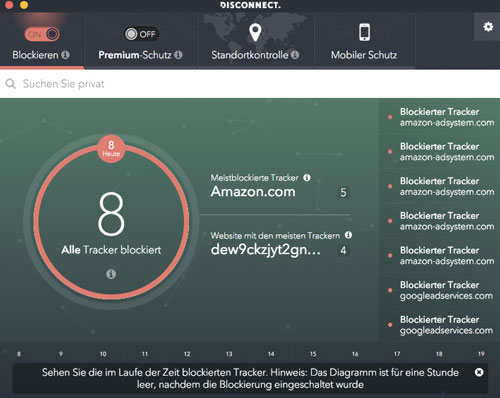500x398 pixels.
Task: Open the Mobiler Schutz tab label
Action: [x=364, y=55]
